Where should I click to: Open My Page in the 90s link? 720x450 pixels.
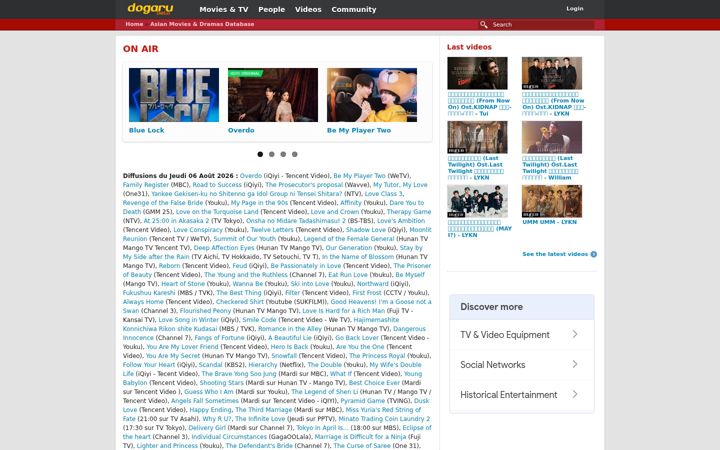(259, 202)
